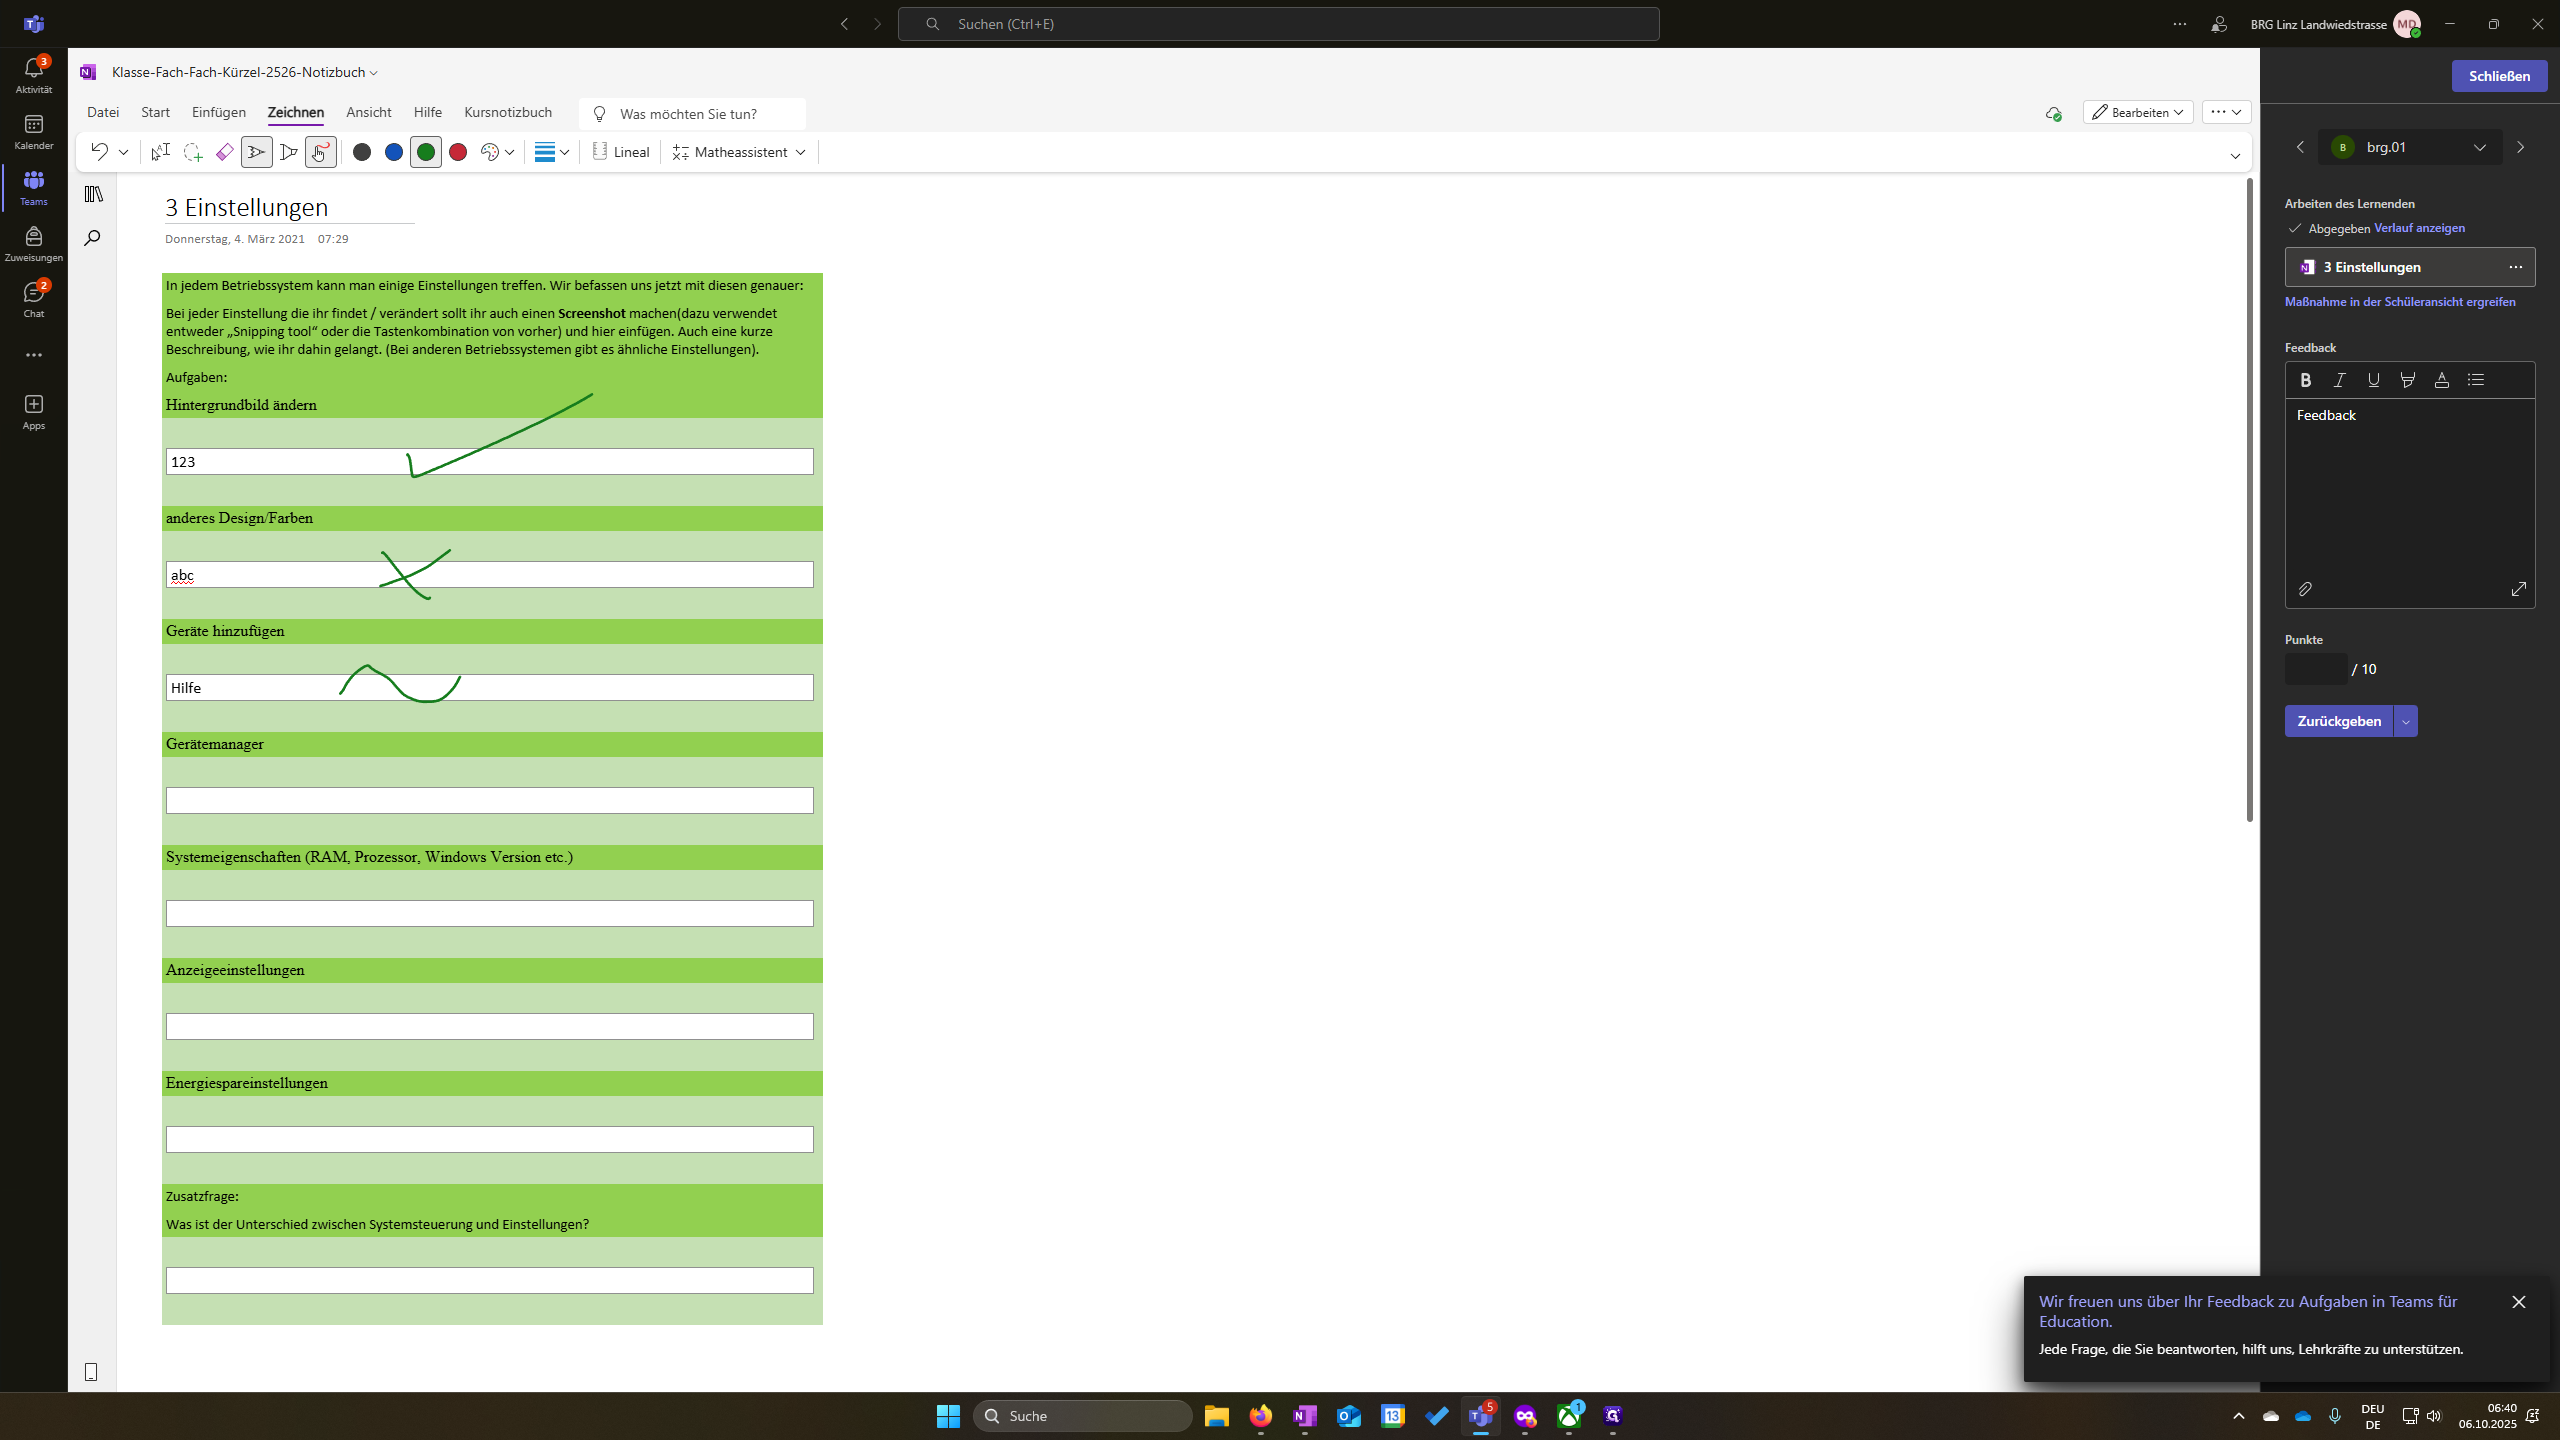Toggle the draw with touch mode
The height and width of the screenshot is (1440, 2560).
(320, 152)
